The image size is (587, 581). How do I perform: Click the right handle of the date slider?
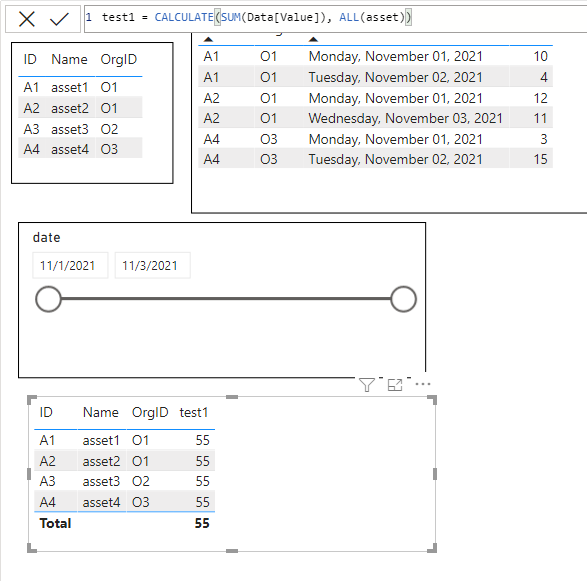click(403, 299)
